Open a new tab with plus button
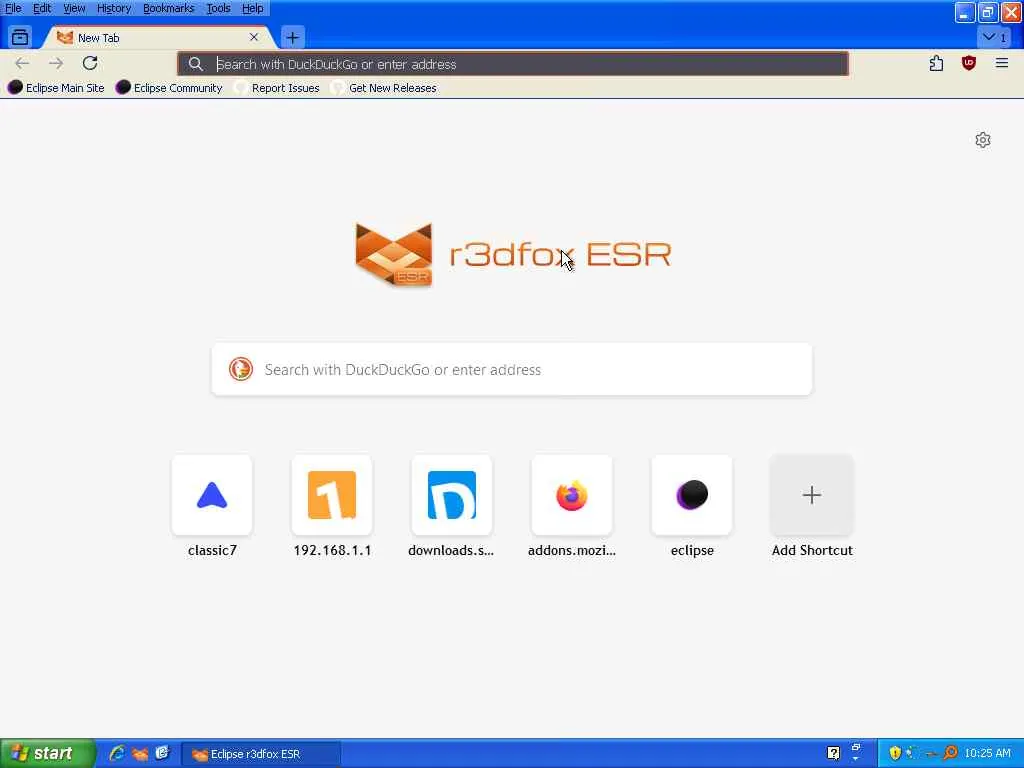This screenshot has height=768, width=1024. [293, 38]
